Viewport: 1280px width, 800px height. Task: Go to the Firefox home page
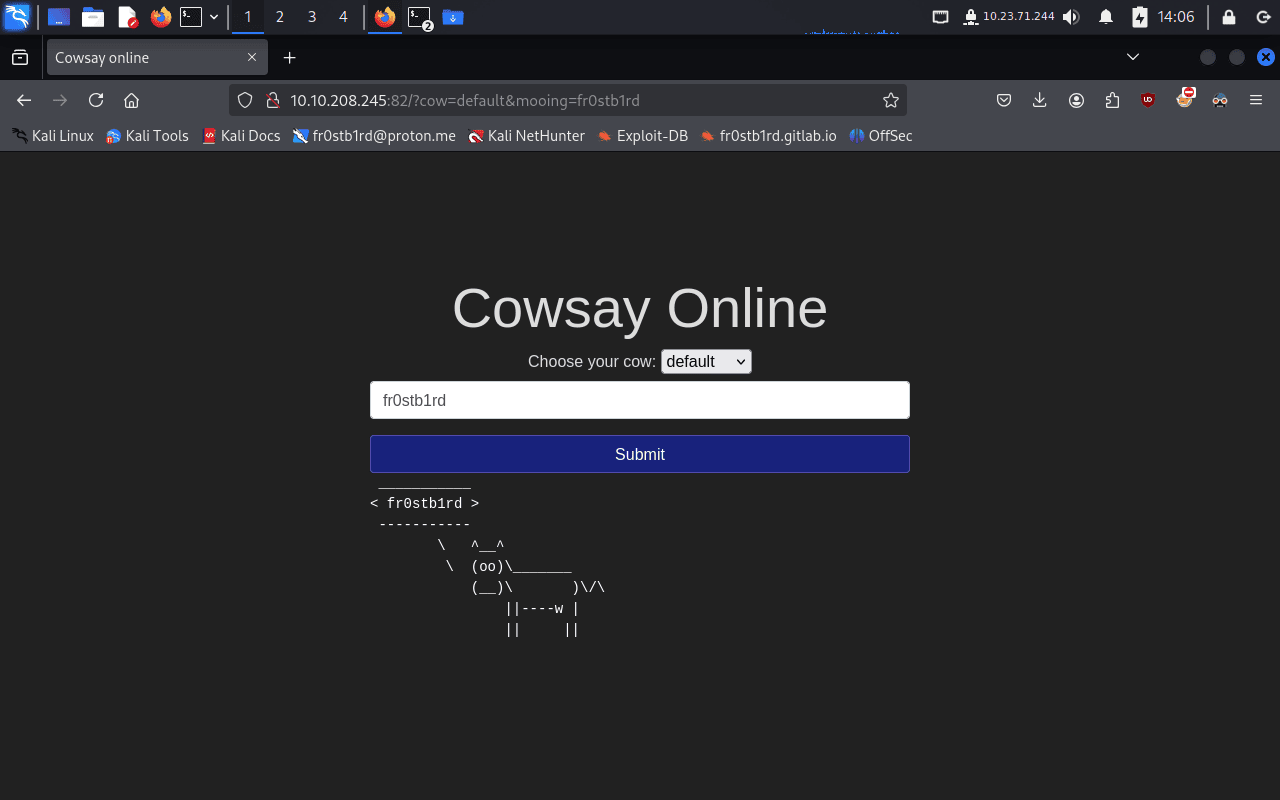coord(131,100)
